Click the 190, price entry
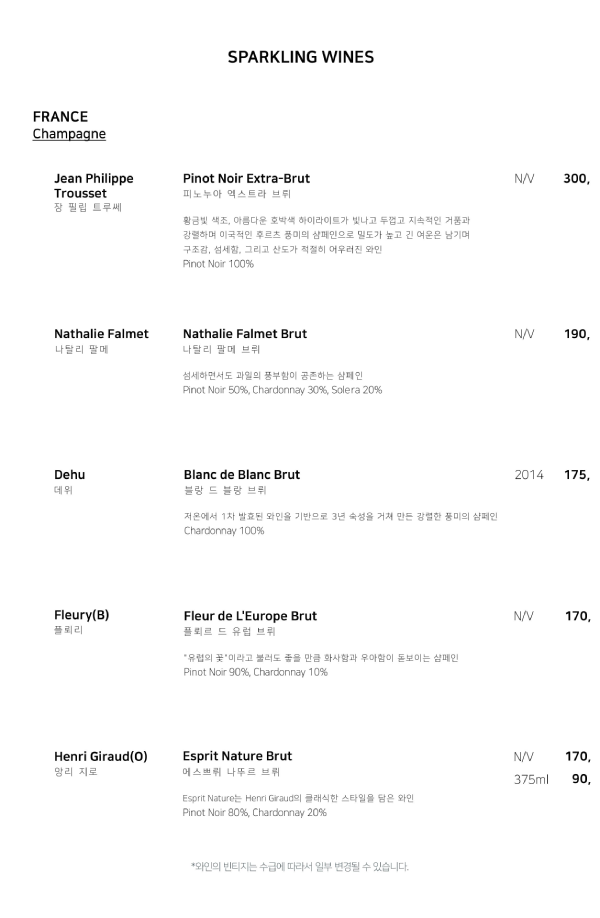This screenshot has height=918, width=600. point(576,333)
